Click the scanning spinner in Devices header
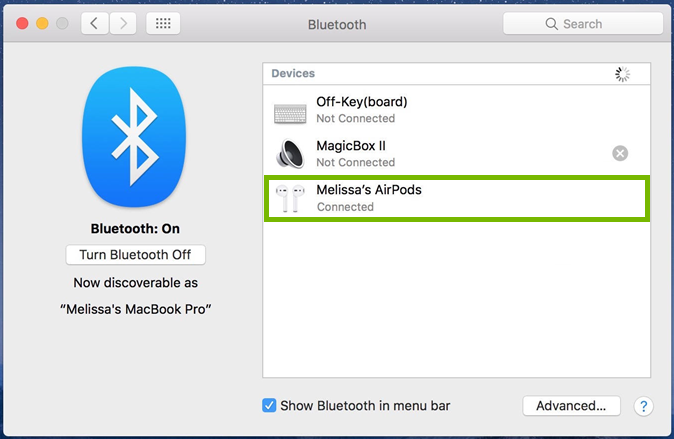Image resolution: width=674 pixels, height=439 pixels. click(x=622, y=74)
